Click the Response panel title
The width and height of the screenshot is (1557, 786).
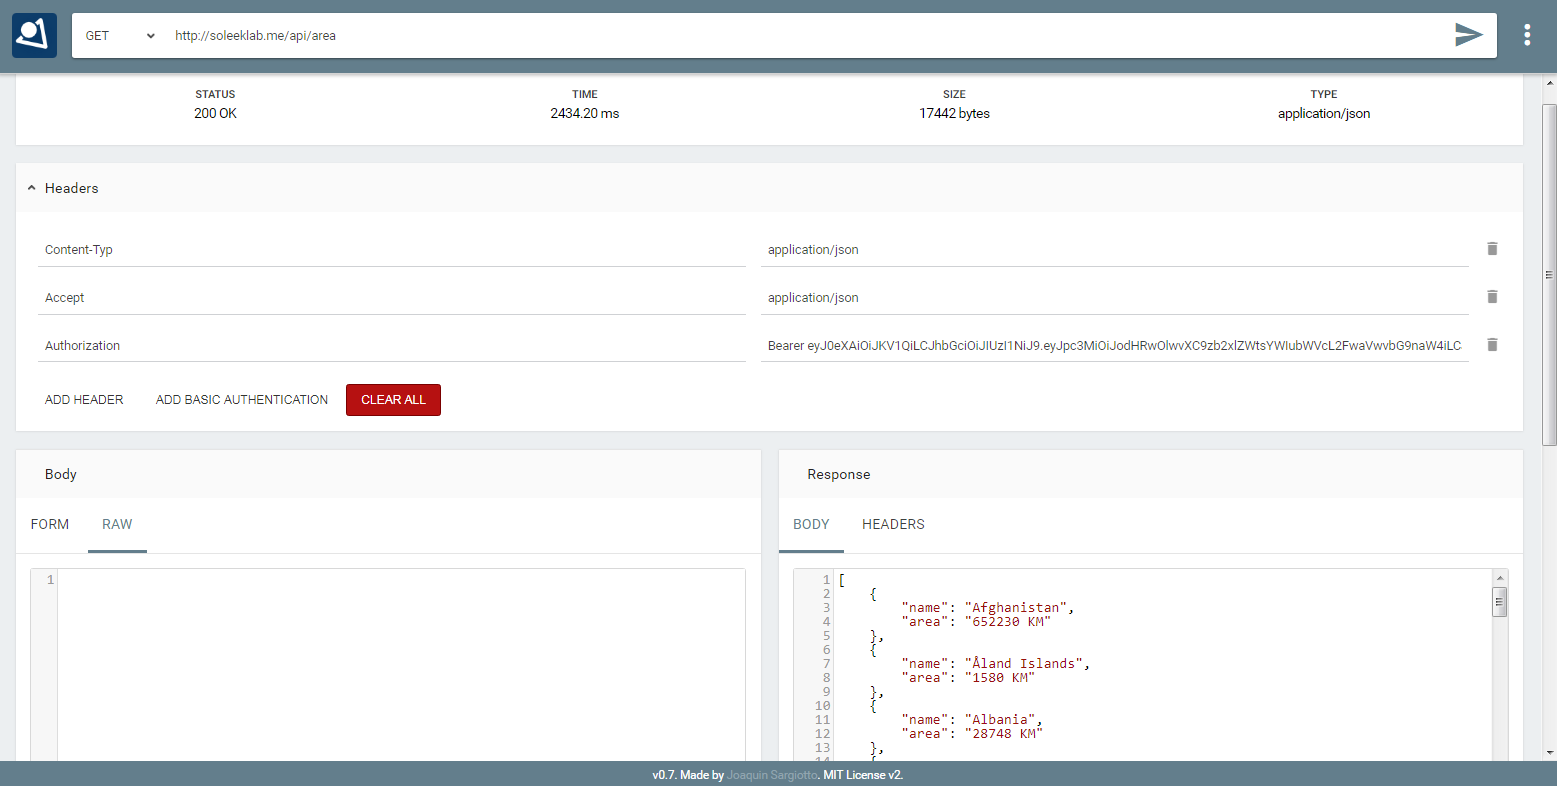pos(838,474)
